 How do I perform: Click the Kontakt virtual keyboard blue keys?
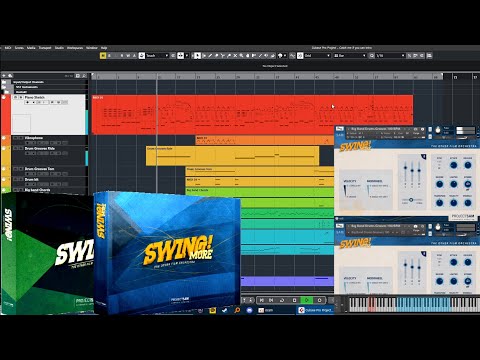pyautogui.click(x=422, y=304)
